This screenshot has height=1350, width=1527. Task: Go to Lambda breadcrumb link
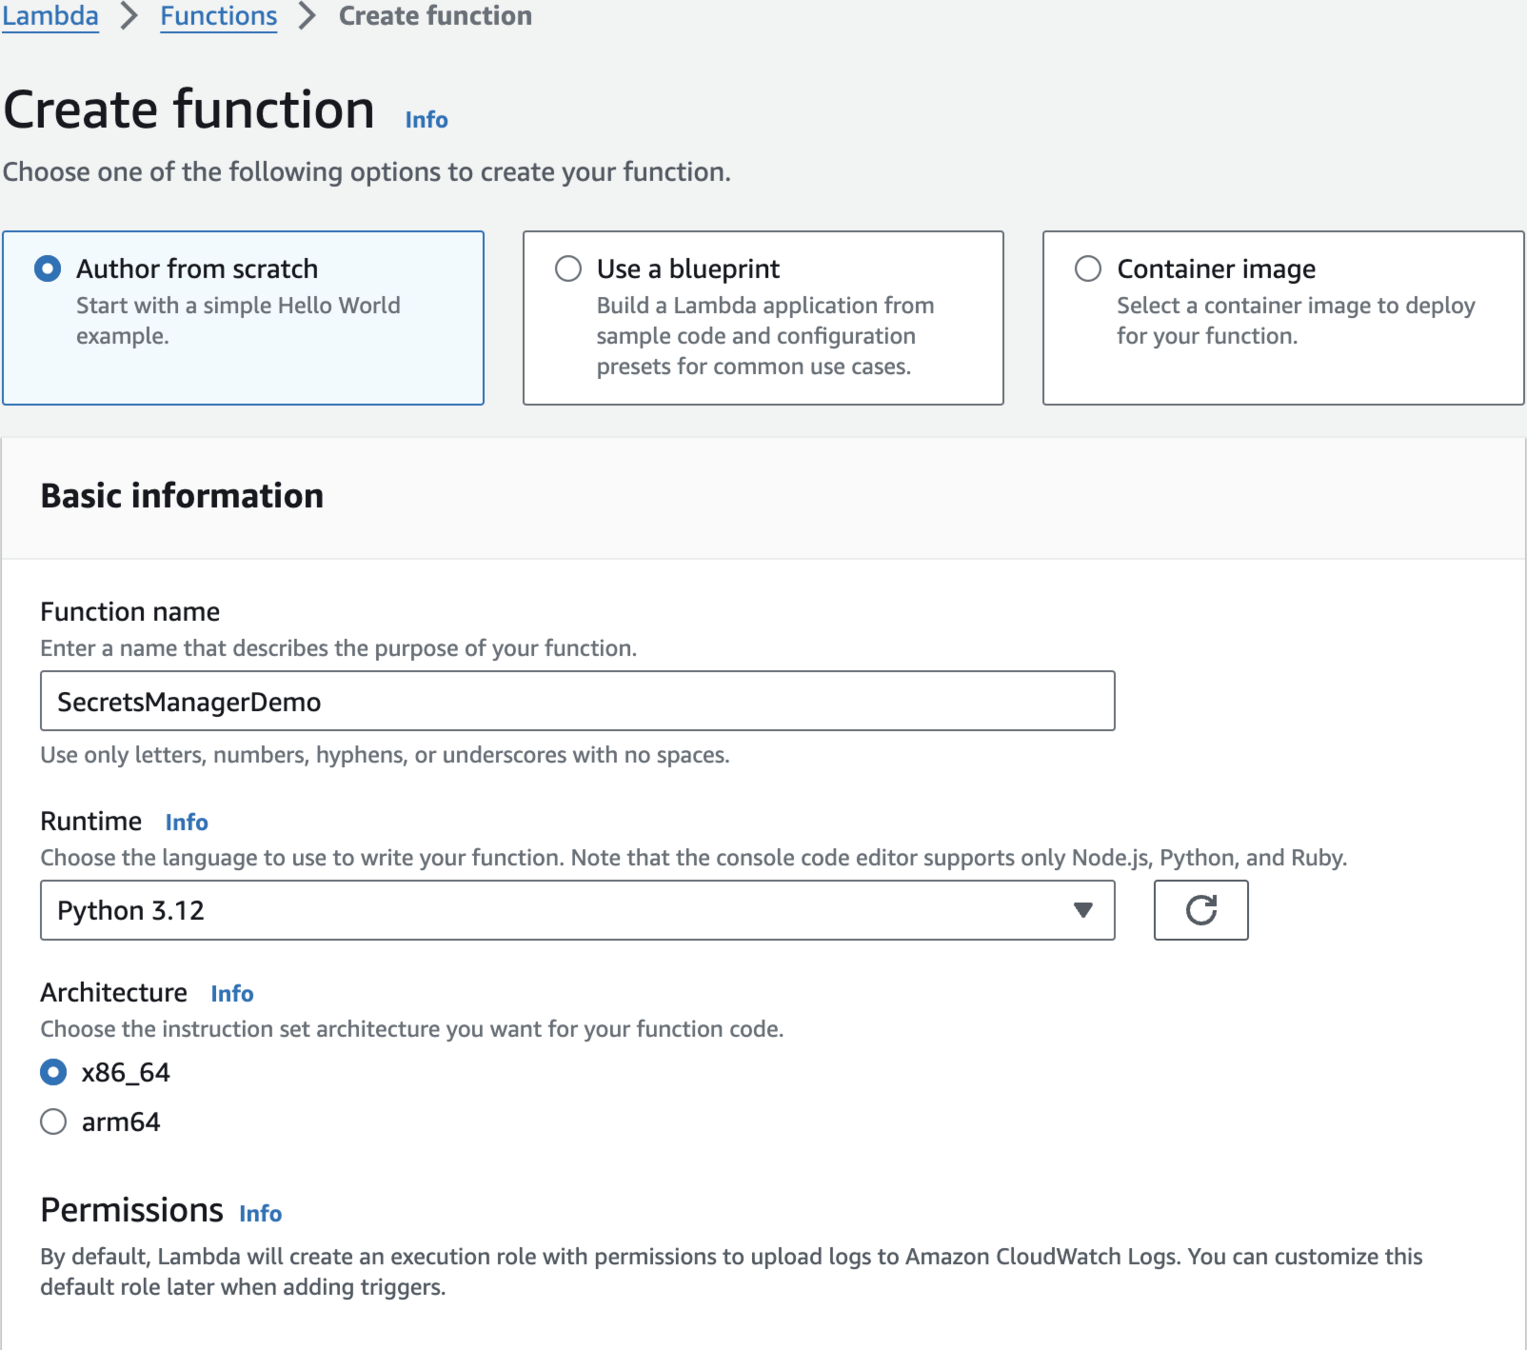coord(50,16)
